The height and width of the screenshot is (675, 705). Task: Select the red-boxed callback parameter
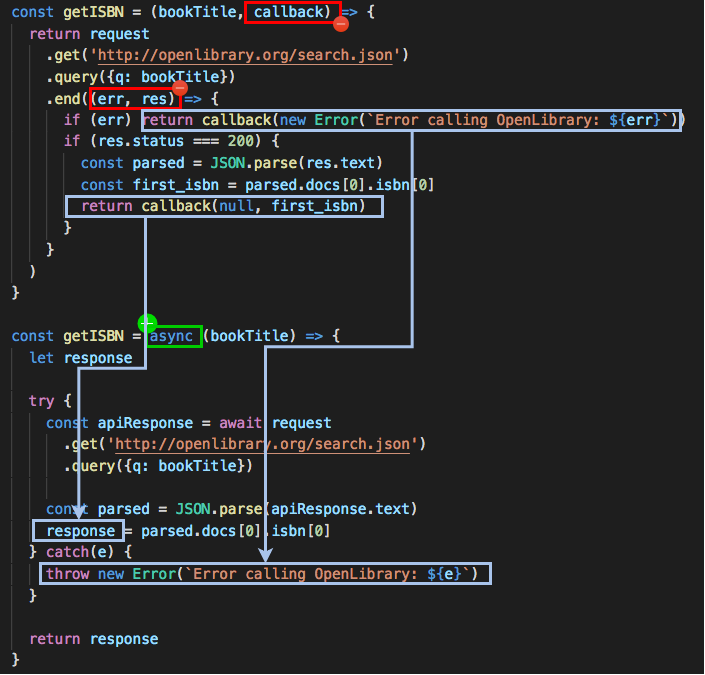tap(291, 13)
